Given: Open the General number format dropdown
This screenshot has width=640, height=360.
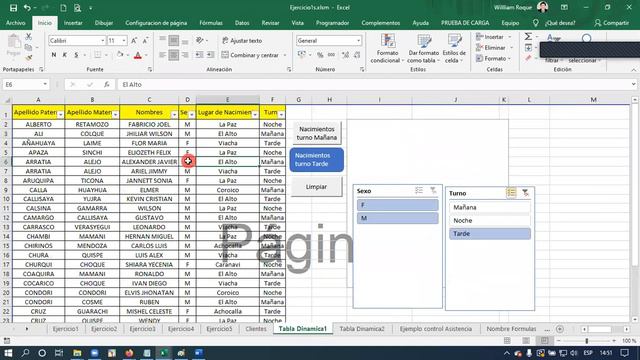Looking at the screenshot, I should coord(358,41).
